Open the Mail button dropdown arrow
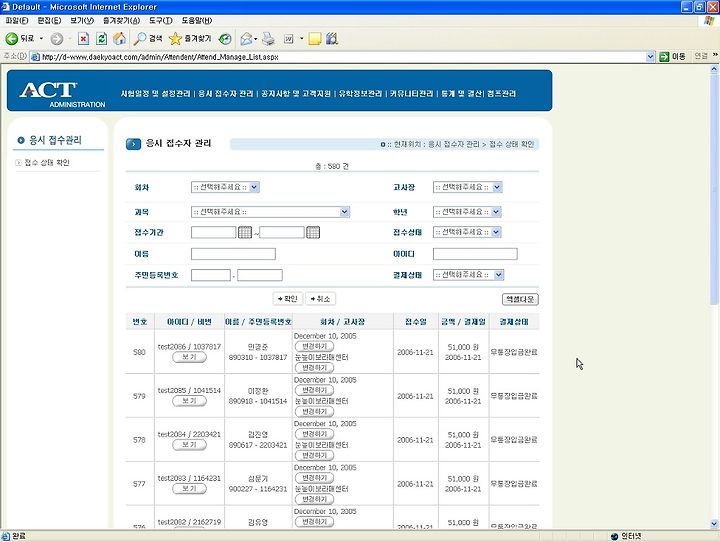Image resolution: width=720 pixels, height=542 pixels. (255, 39)
